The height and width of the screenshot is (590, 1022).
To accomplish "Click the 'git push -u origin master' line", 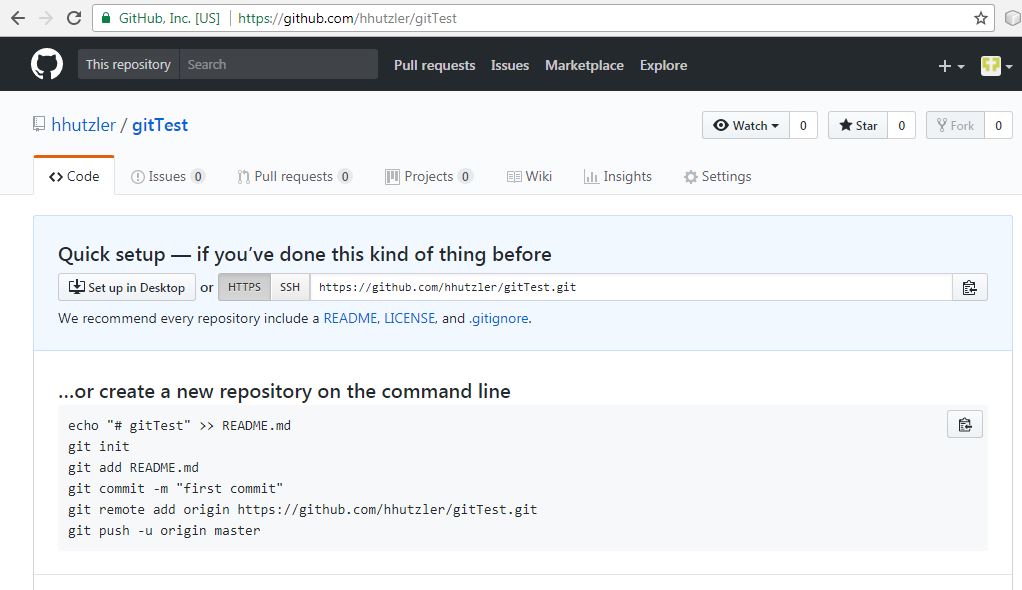I will pos(164,531).
